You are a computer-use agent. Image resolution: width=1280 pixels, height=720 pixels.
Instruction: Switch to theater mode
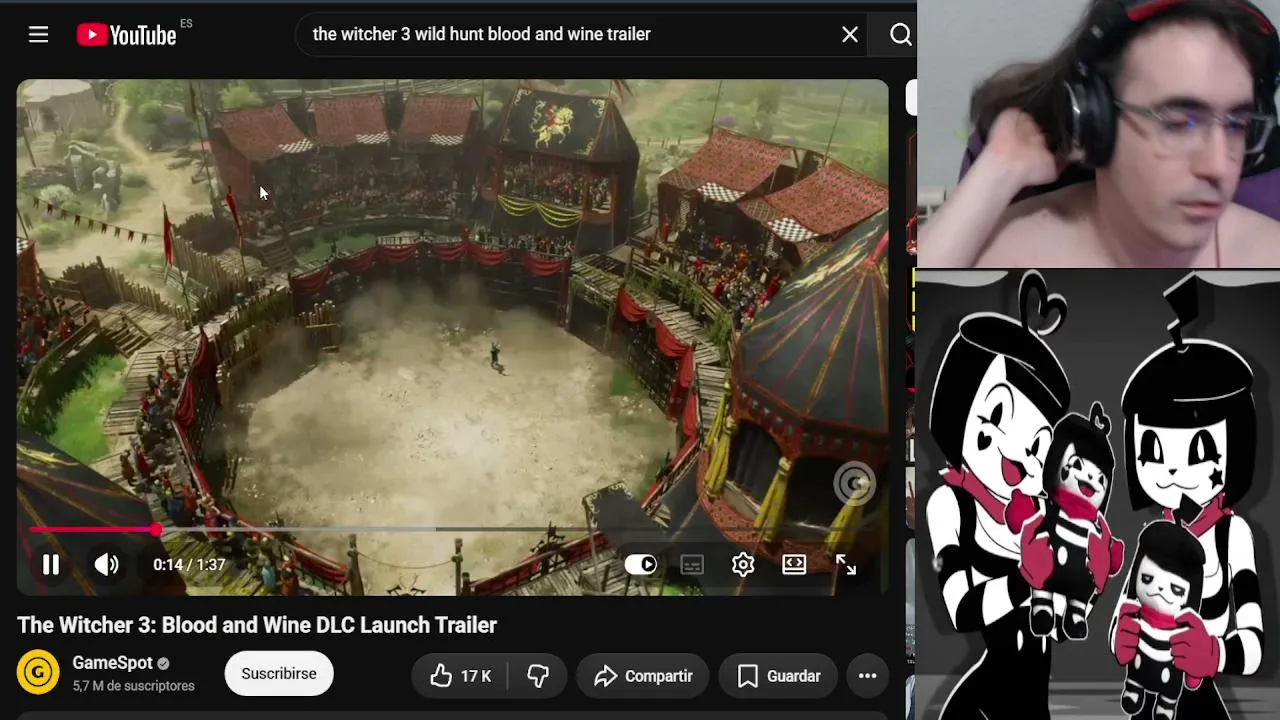click(794, 565)
